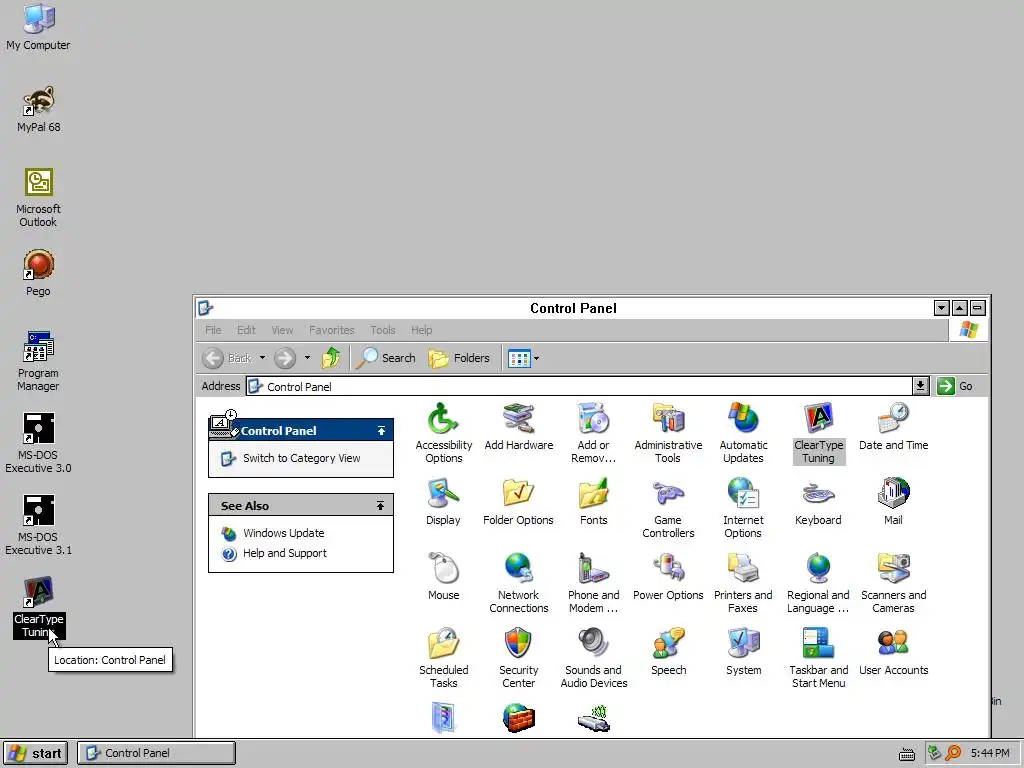Click the Back toolbar button
Screen dimensions: 1024x768
tap(227, 358)
